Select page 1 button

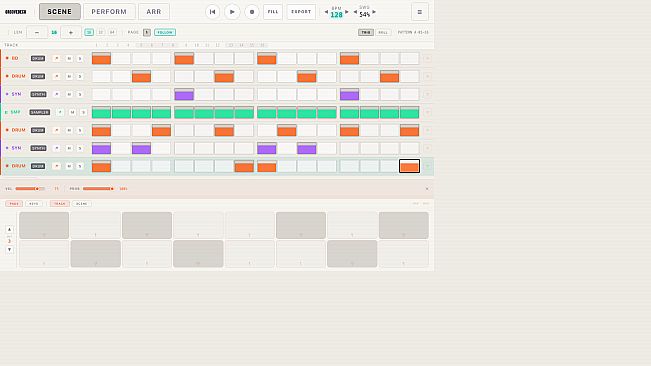147,32
